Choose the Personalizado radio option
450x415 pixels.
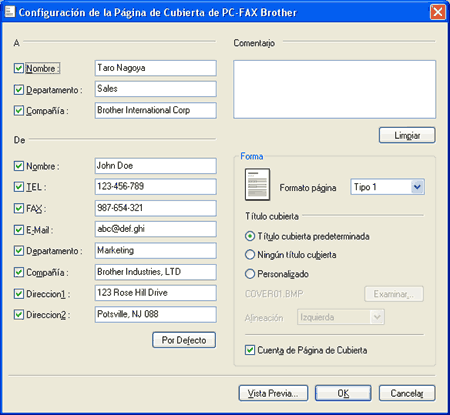(250, 274)
